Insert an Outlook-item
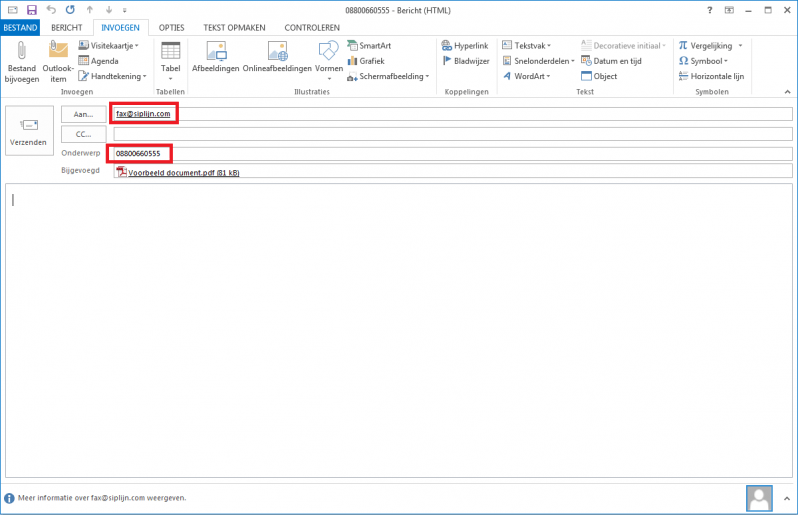This screenshot has width=798, height=516. click(58, 62)
